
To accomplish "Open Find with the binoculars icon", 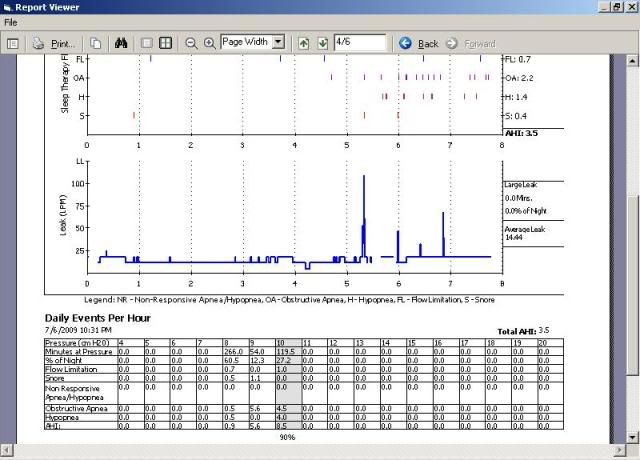I will point(121,43).
